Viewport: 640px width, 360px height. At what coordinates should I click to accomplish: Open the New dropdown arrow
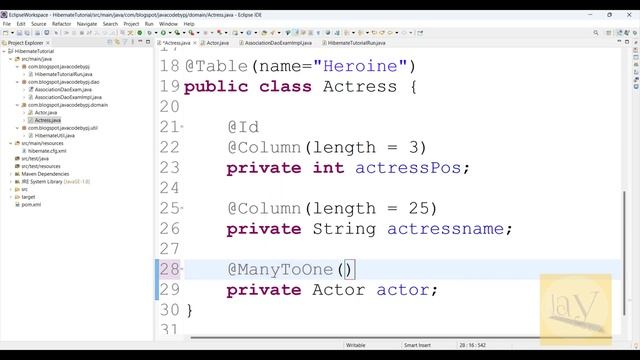tap(12, 33)
